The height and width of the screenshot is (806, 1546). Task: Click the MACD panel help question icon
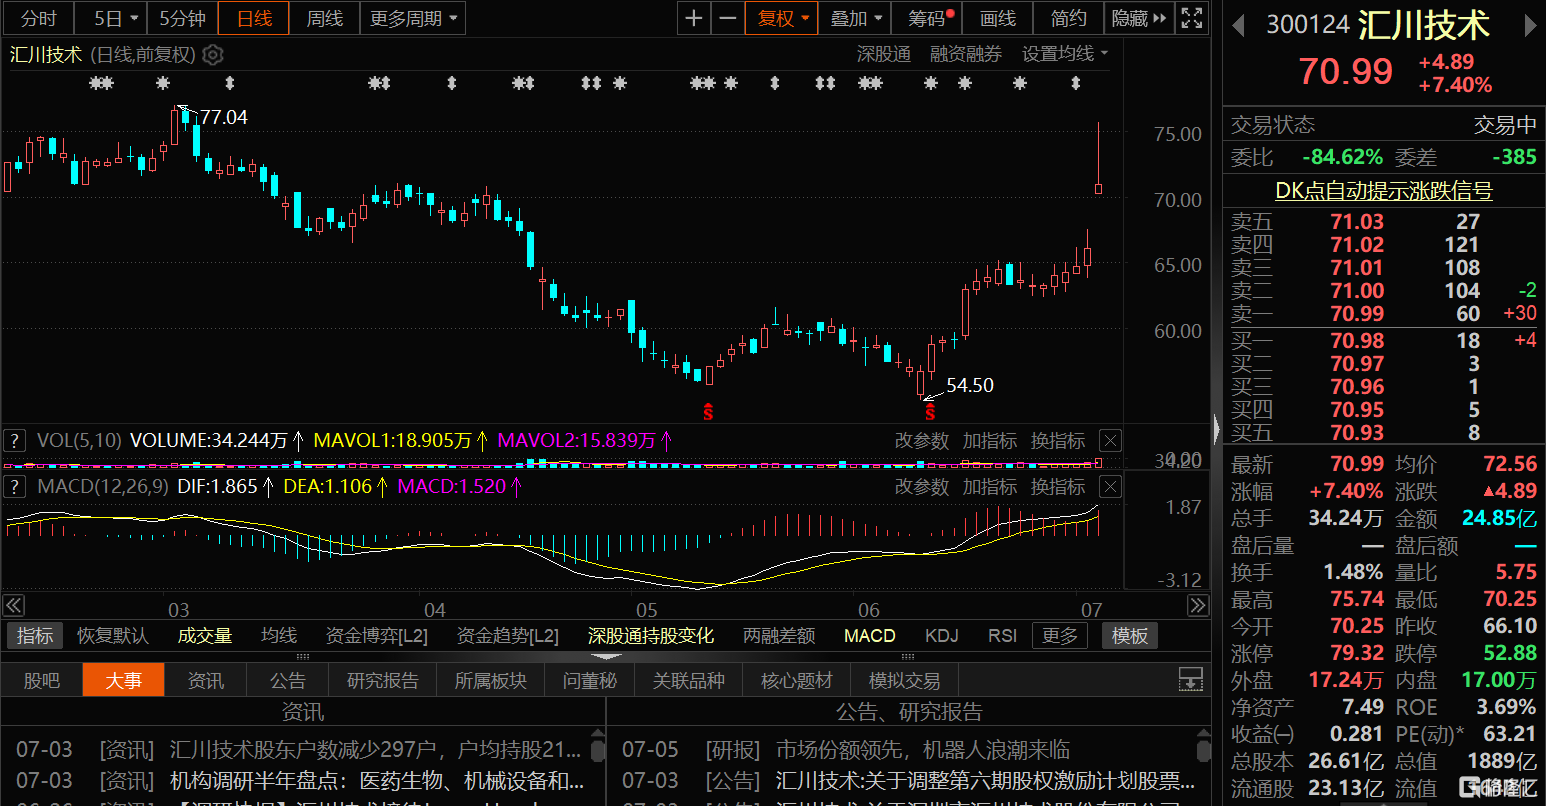[x=15, y=486]
